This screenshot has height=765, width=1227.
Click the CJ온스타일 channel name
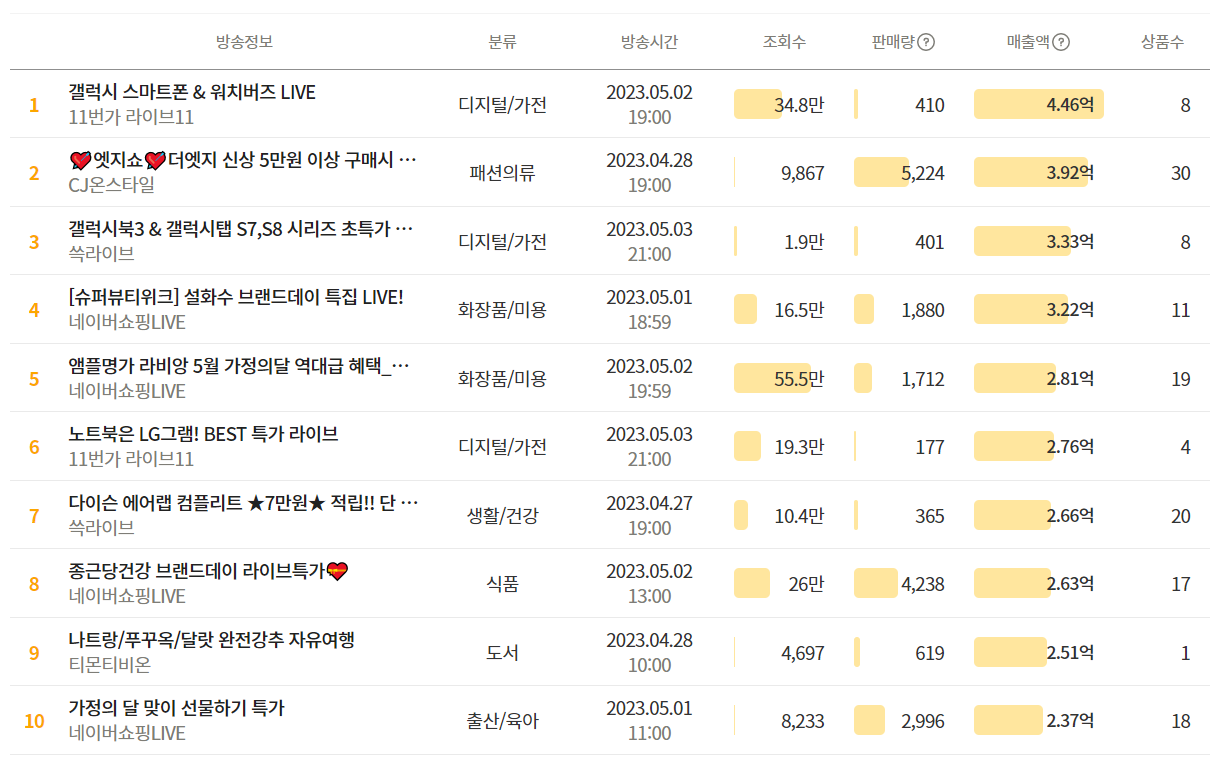coord(112,185)
